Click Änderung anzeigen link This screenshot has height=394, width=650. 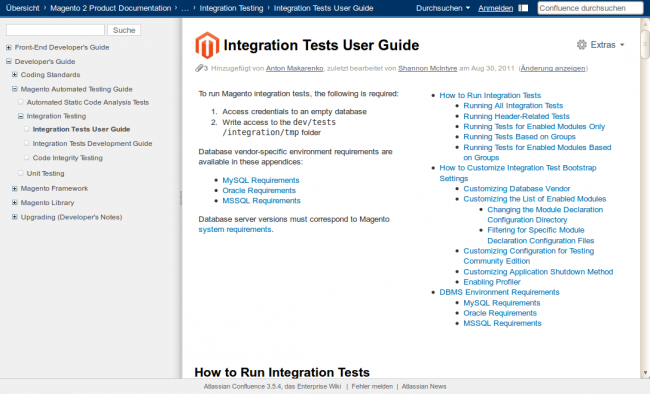tap(553, 68)
